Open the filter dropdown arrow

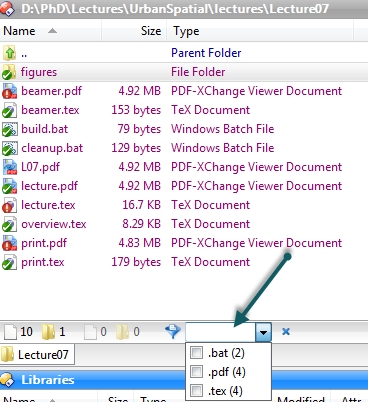(263, 332)
